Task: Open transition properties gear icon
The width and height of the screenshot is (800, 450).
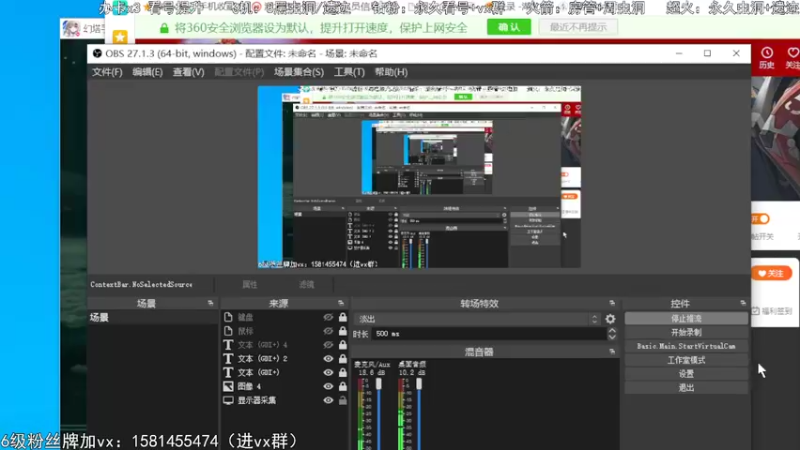Action: click(x=610, y=319)
